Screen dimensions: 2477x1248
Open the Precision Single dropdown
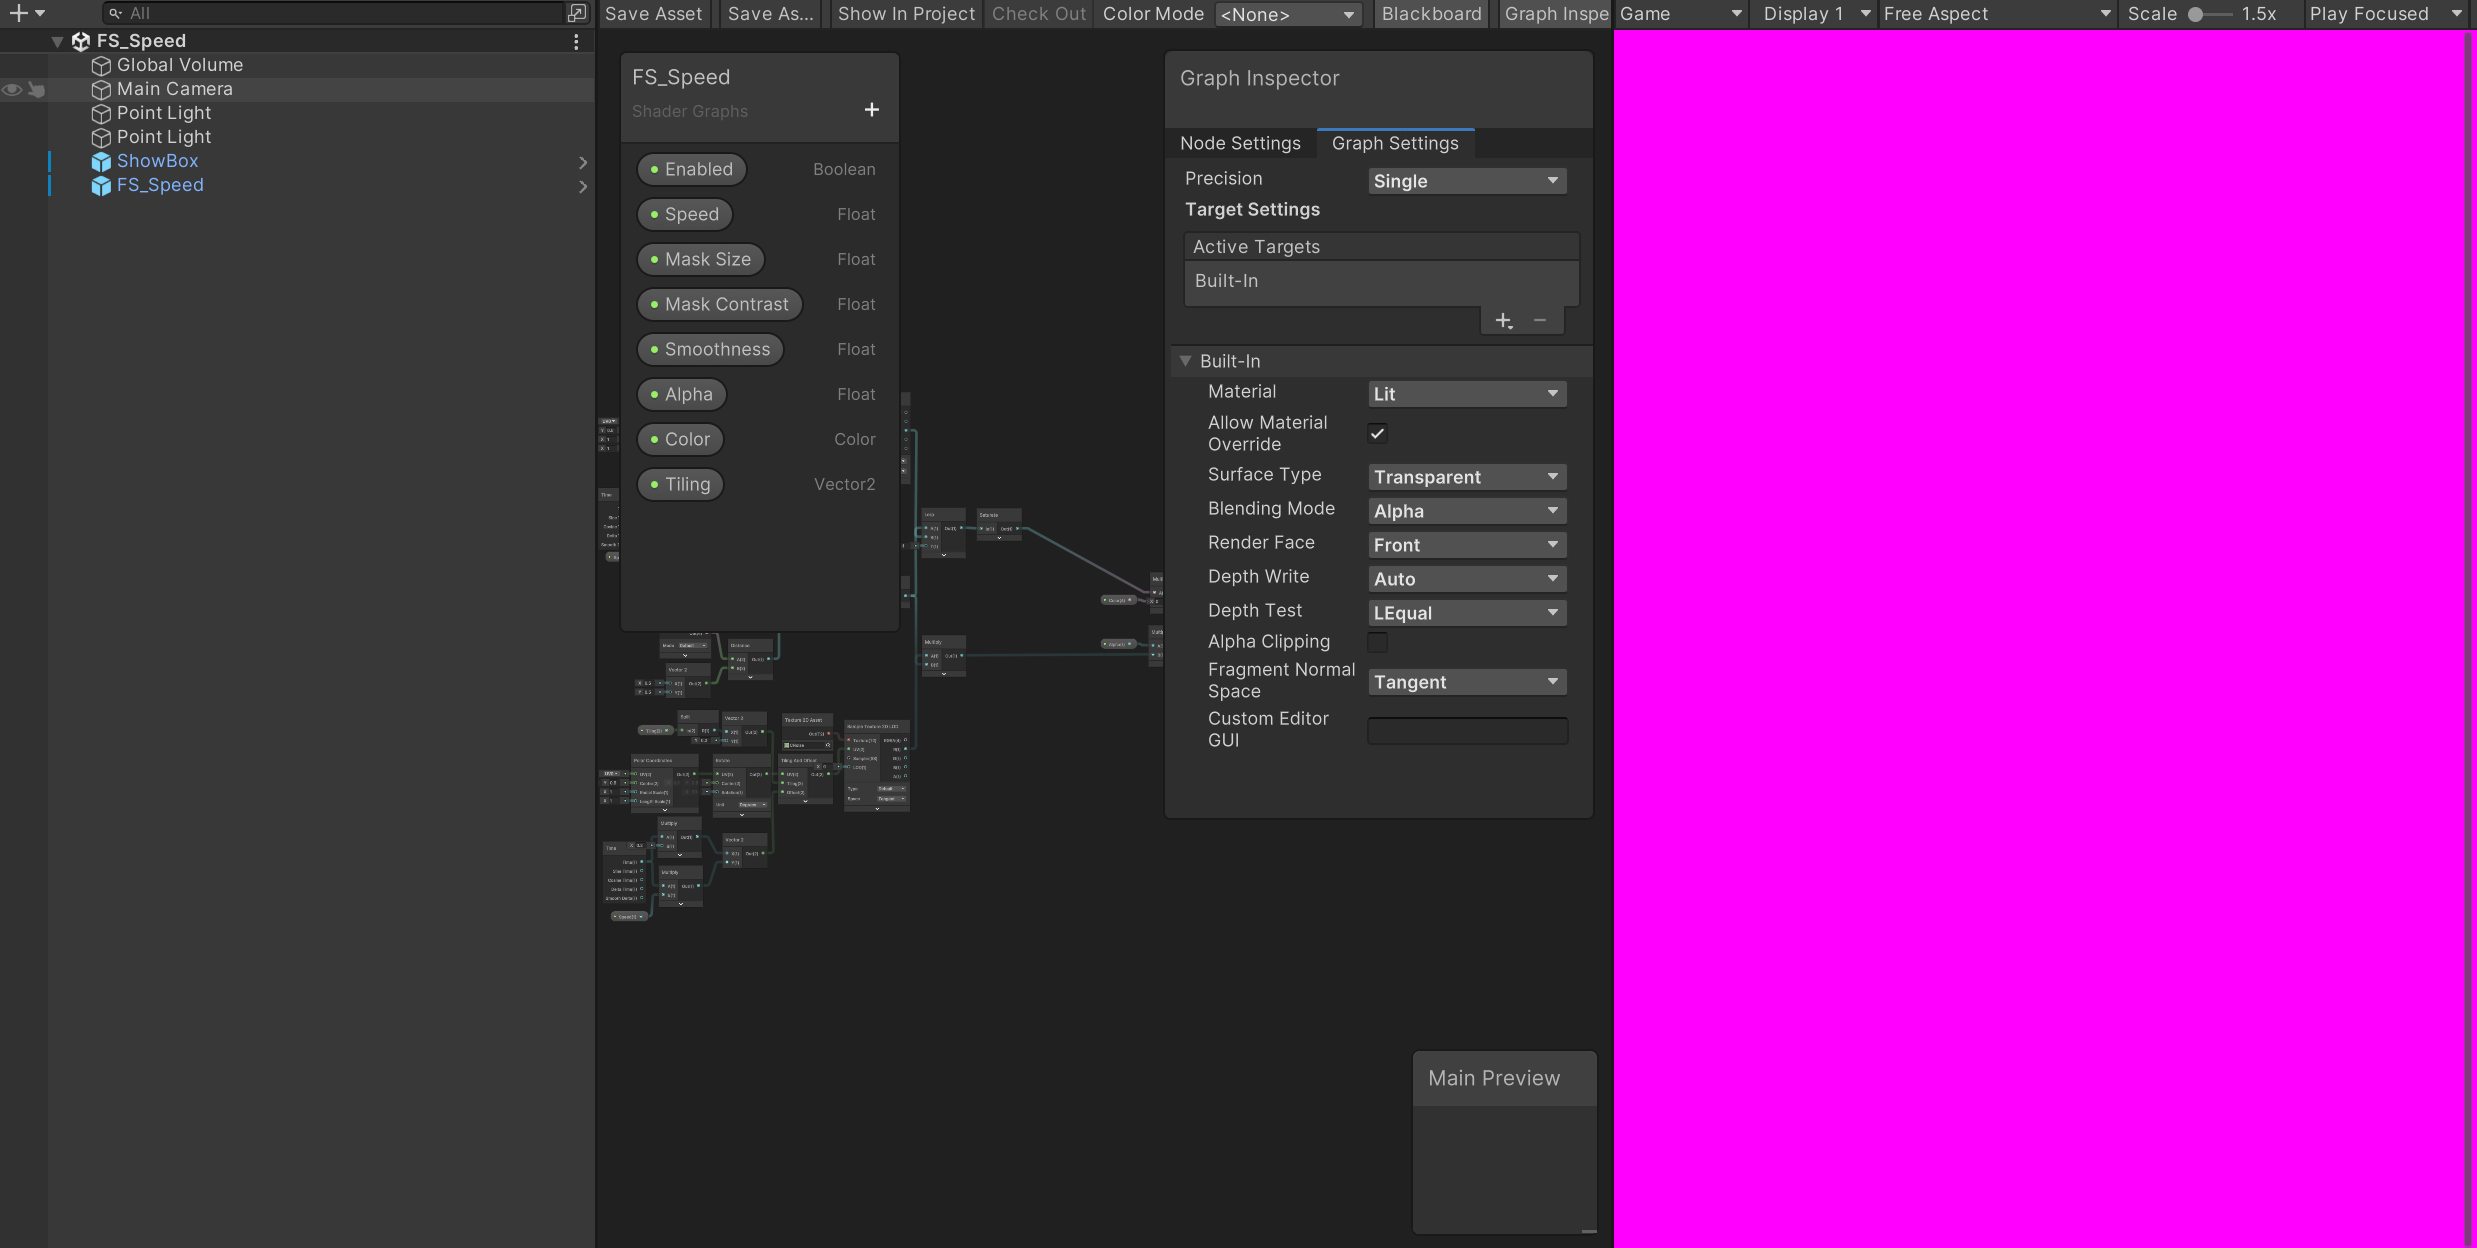tap(1466, 181)
